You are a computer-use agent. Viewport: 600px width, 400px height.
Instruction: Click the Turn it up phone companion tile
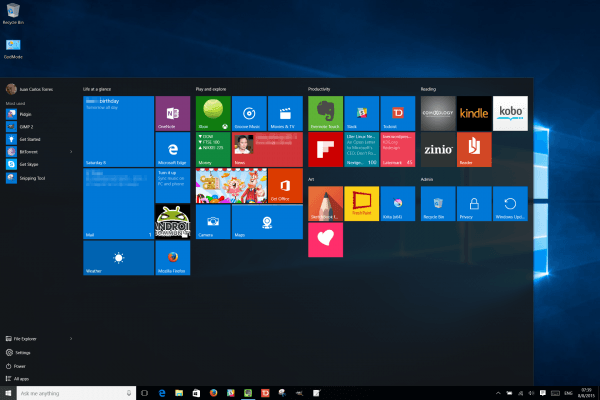pyautogui.click(x=173, y=186)
